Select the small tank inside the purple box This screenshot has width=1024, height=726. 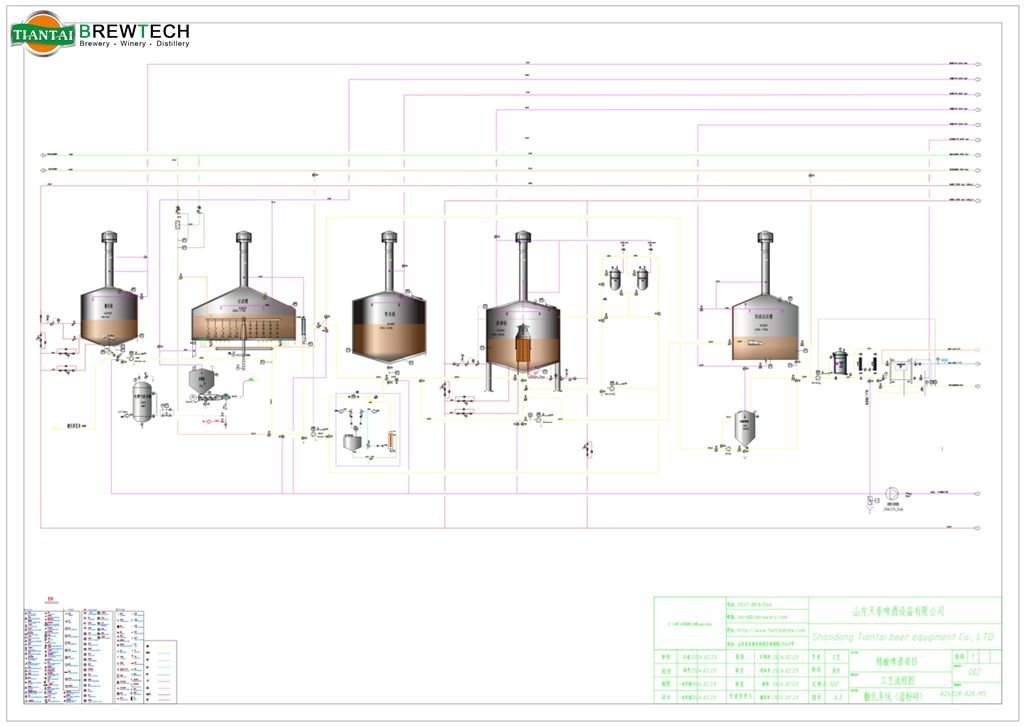click(352, 442)
